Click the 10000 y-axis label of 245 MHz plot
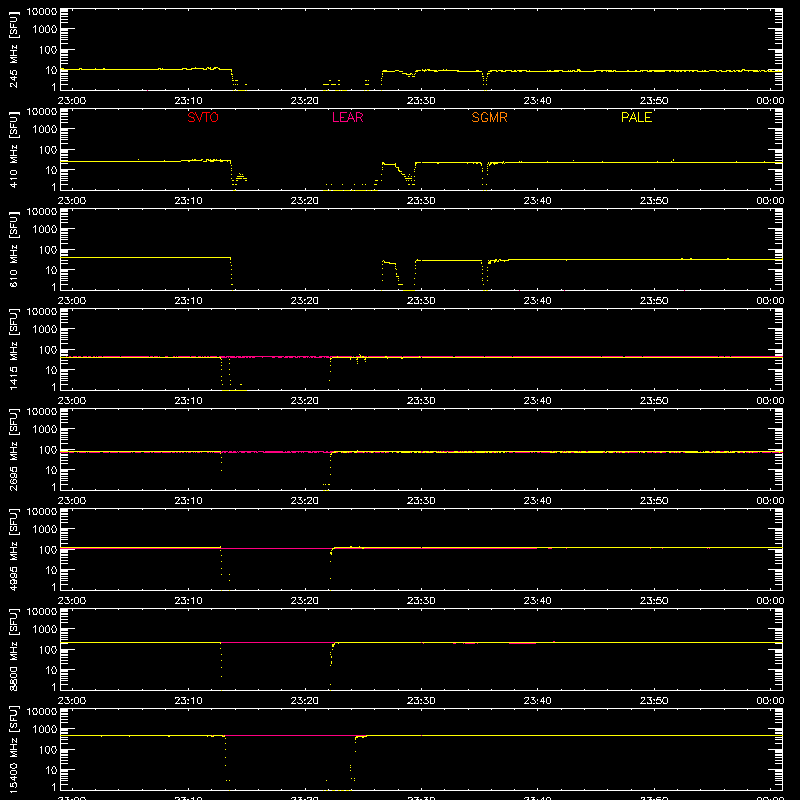This screenshot has height=800, width=800. 42,12
